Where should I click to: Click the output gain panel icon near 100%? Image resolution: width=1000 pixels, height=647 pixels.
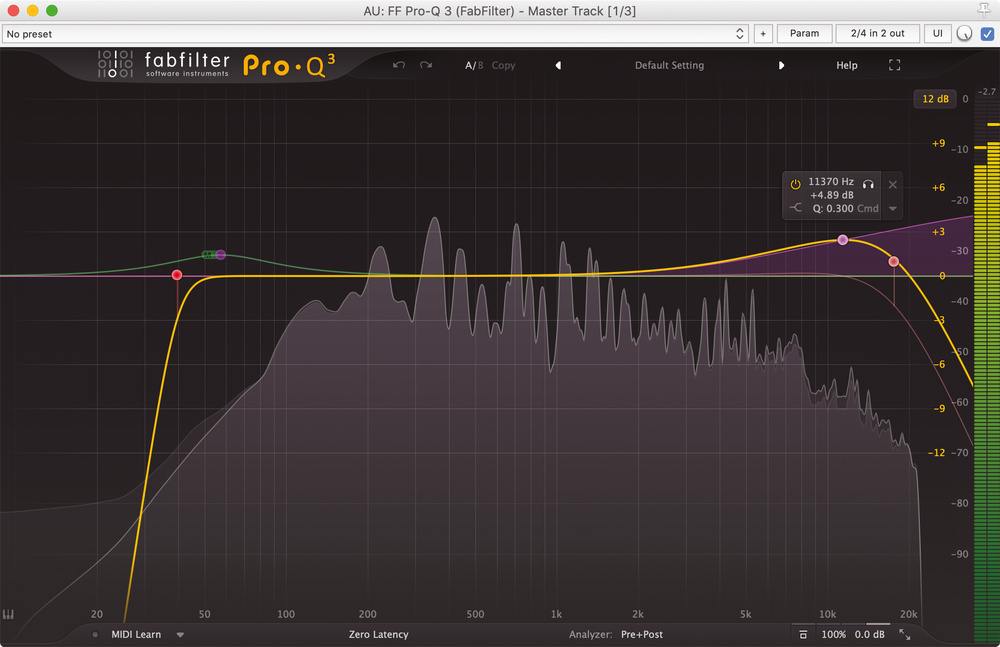(x=802, y=634)
